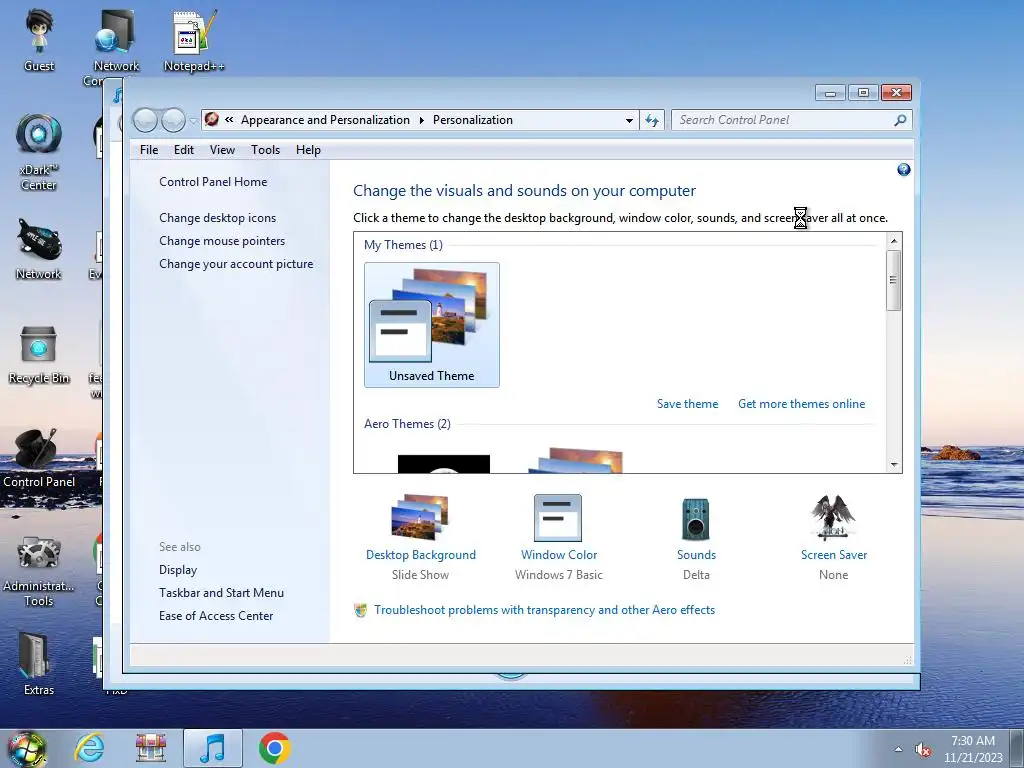Open the Sounds speaker icon

(x=696, y=519)
